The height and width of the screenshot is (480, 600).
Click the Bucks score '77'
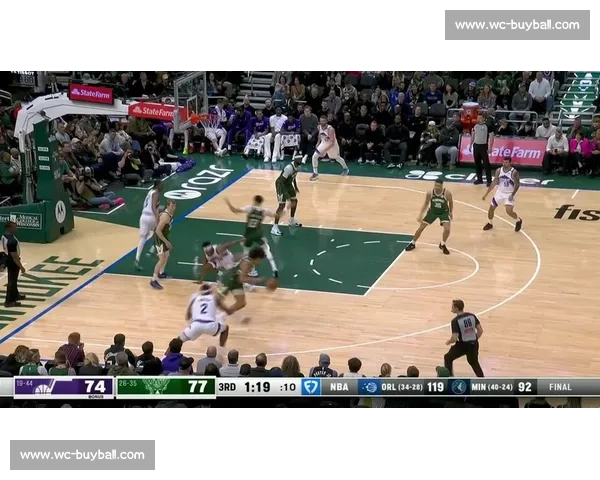197,387
